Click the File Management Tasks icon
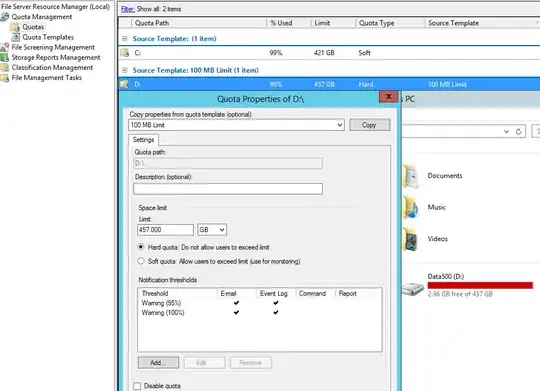The image size is (540, 391). pyautogui.click(x=5, y=78)
